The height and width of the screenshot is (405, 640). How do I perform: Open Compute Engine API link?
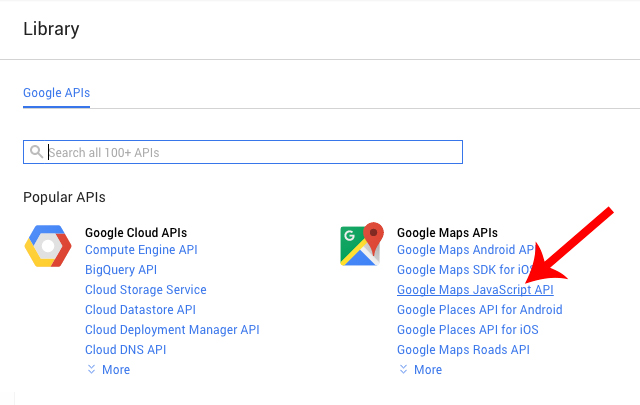(141, 250)
